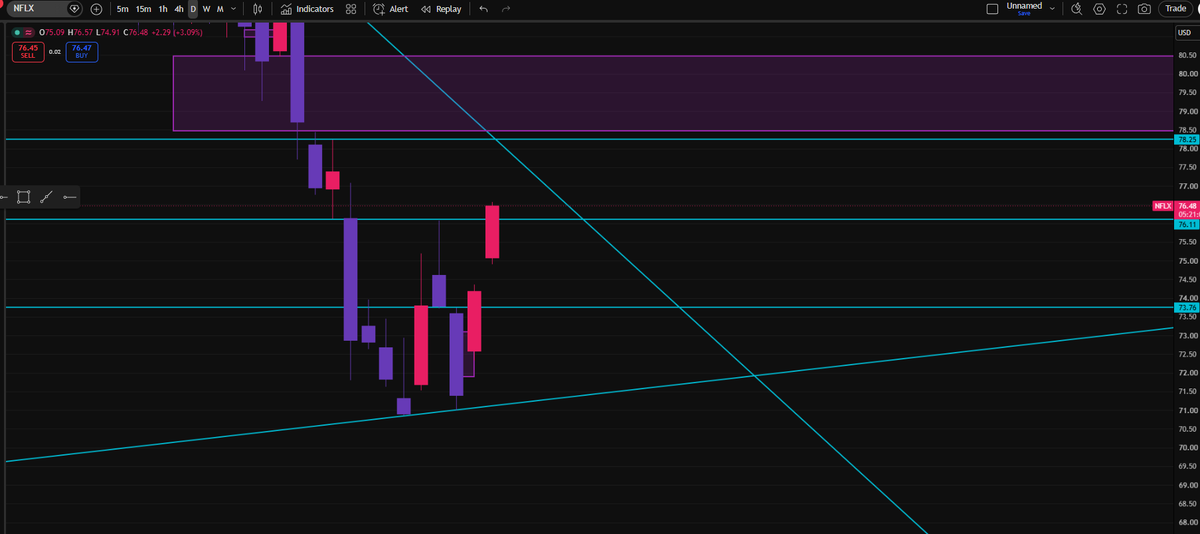Image resolution: width=1200 pixels, height=534 pixels.
Task: Open the NFLX symbol search field
Action: pos(45,9)
